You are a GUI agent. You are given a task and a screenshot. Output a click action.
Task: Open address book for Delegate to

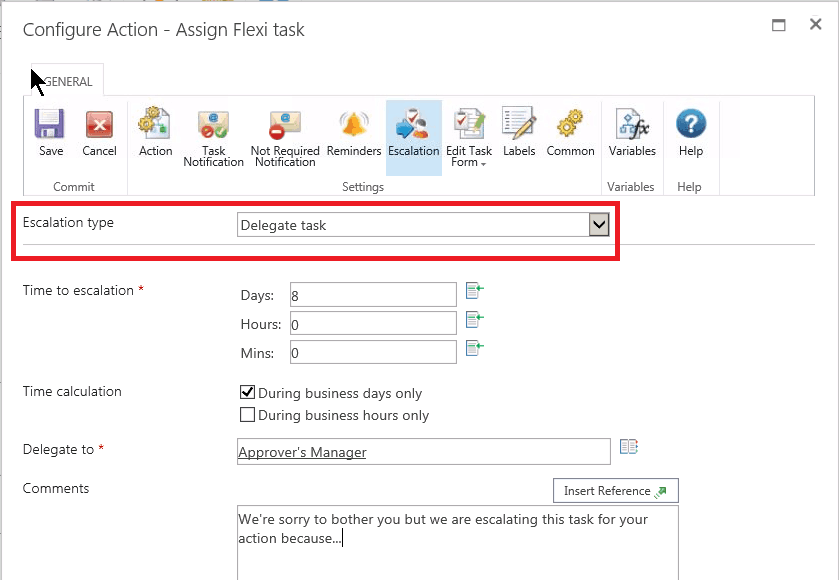629,447
